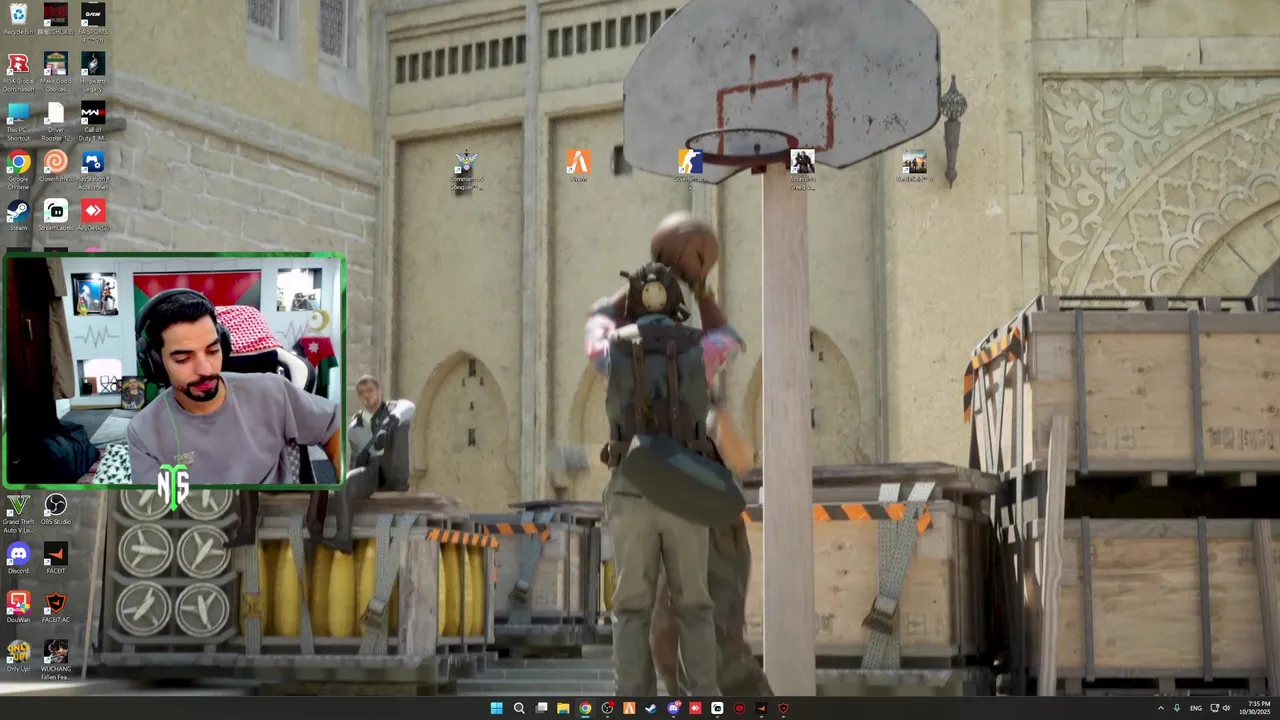Launch the Only Up! desktop shortcut
The width and height of the screenshot is (1280, 720).
tap(18, 656)
